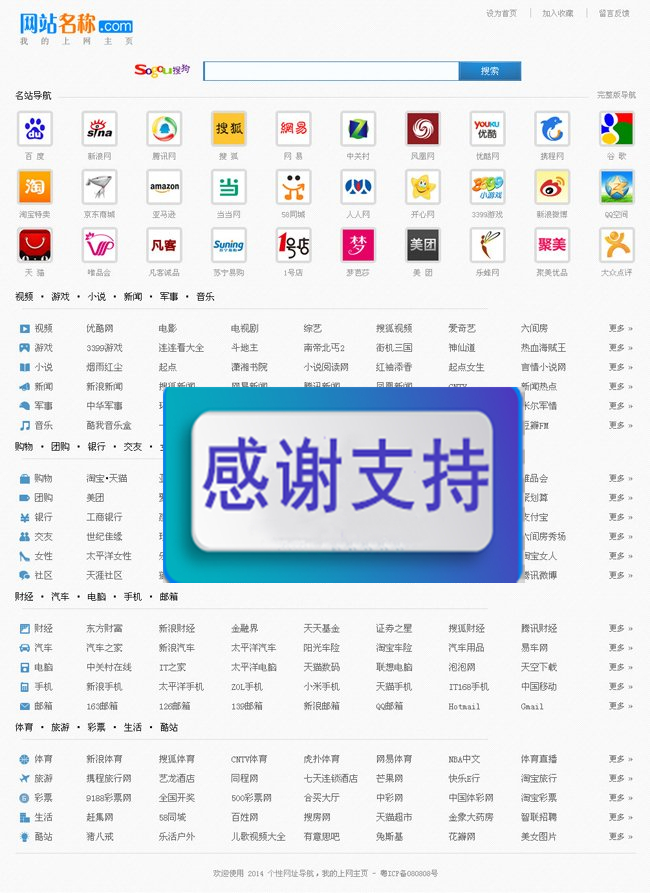Expand 更多 in the 酷站 row
The width and height of the screenshot is (650, 893).
(x=620, y=836)
